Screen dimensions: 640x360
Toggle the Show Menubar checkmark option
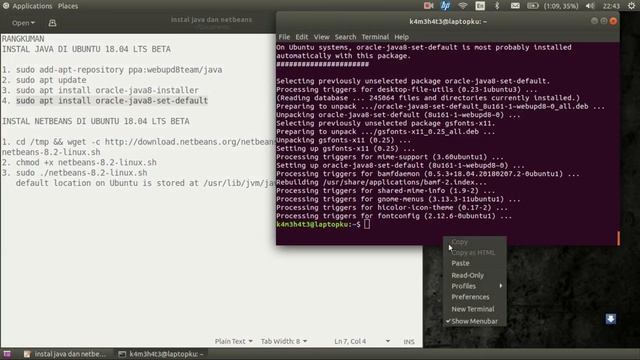[475, 321]
